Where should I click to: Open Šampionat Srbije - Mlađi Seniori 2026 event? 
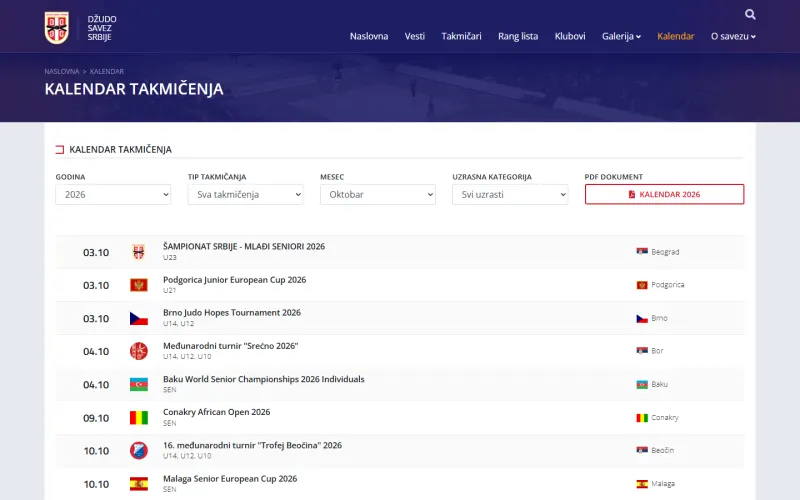point(244,246)
